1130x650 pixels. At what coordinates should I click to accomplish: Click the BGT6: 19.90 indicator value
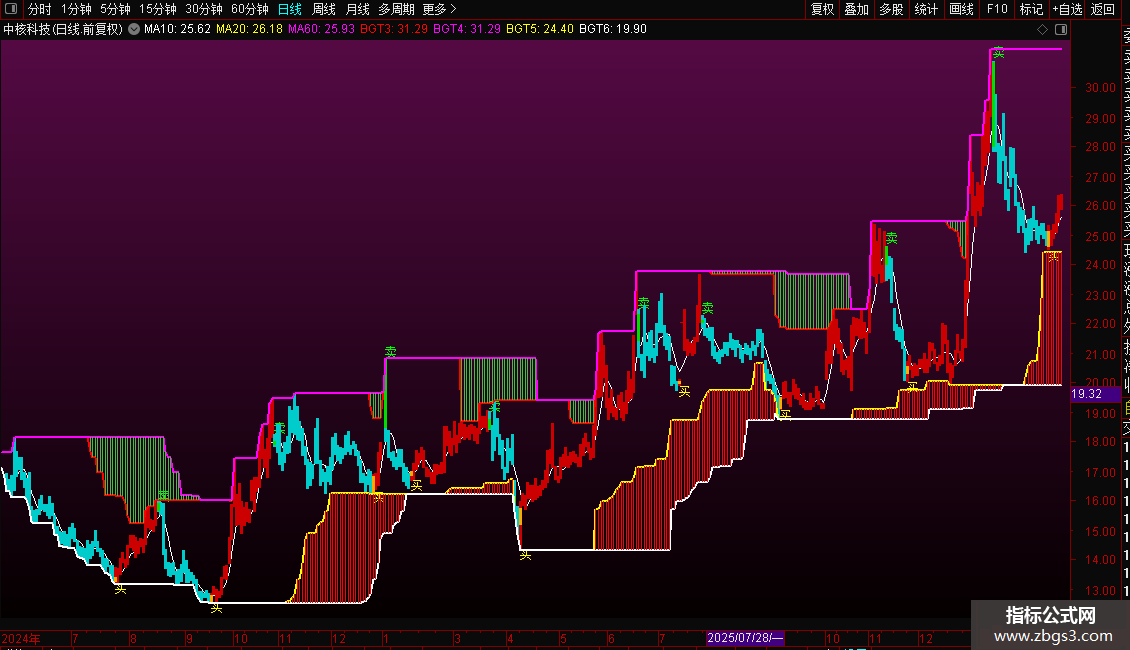tap(613, 29)
